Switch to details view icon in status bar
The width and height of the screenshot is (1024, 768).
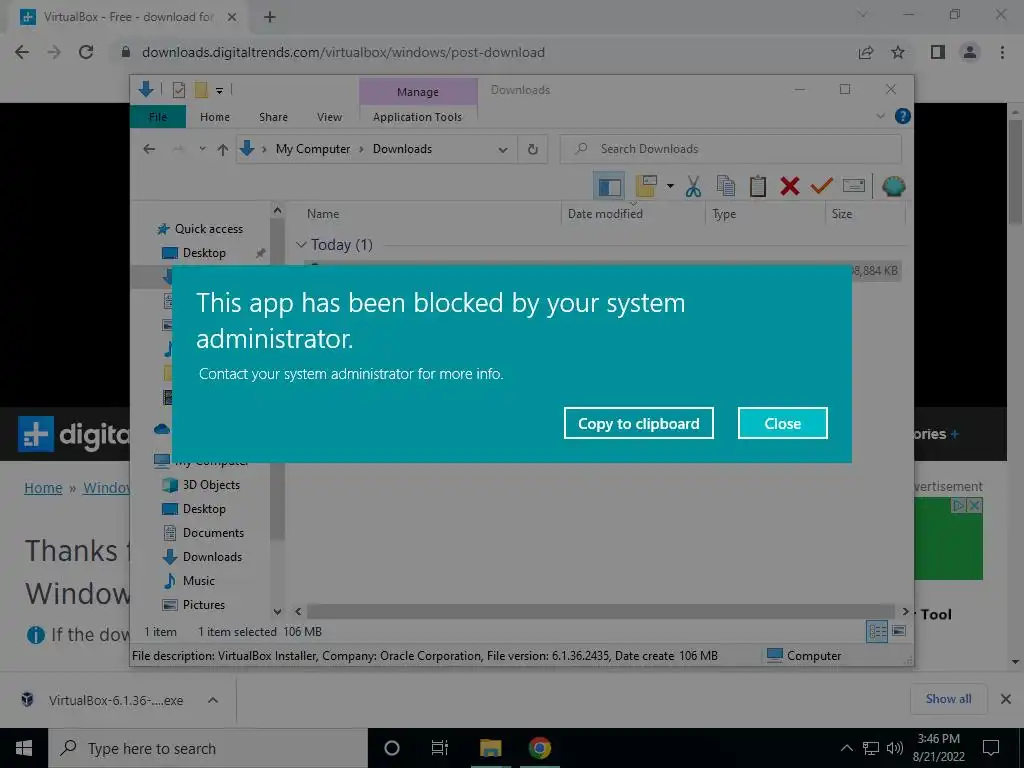point(877,632)
